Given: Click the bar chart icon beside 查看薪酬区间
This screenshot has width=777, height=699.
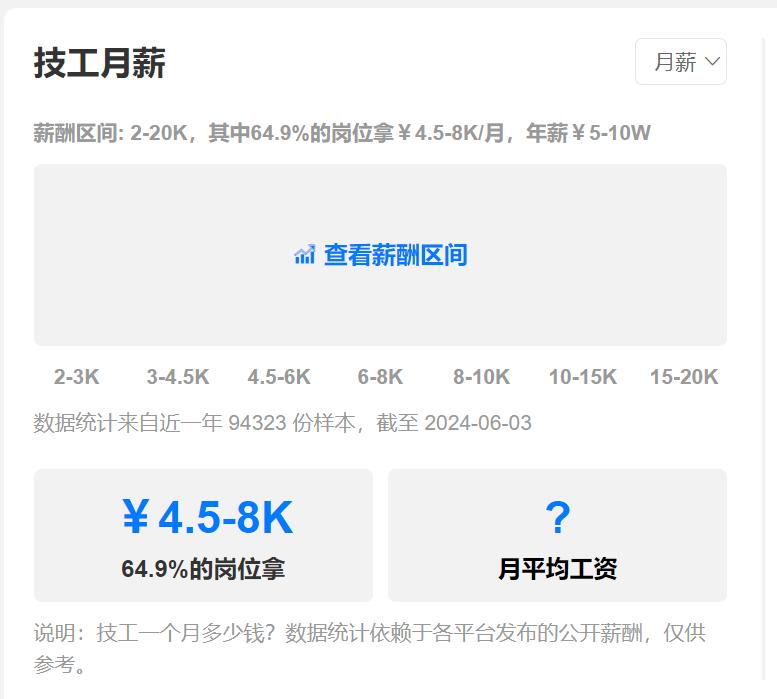Looking at the screenshot, I should tap(304, 255).
